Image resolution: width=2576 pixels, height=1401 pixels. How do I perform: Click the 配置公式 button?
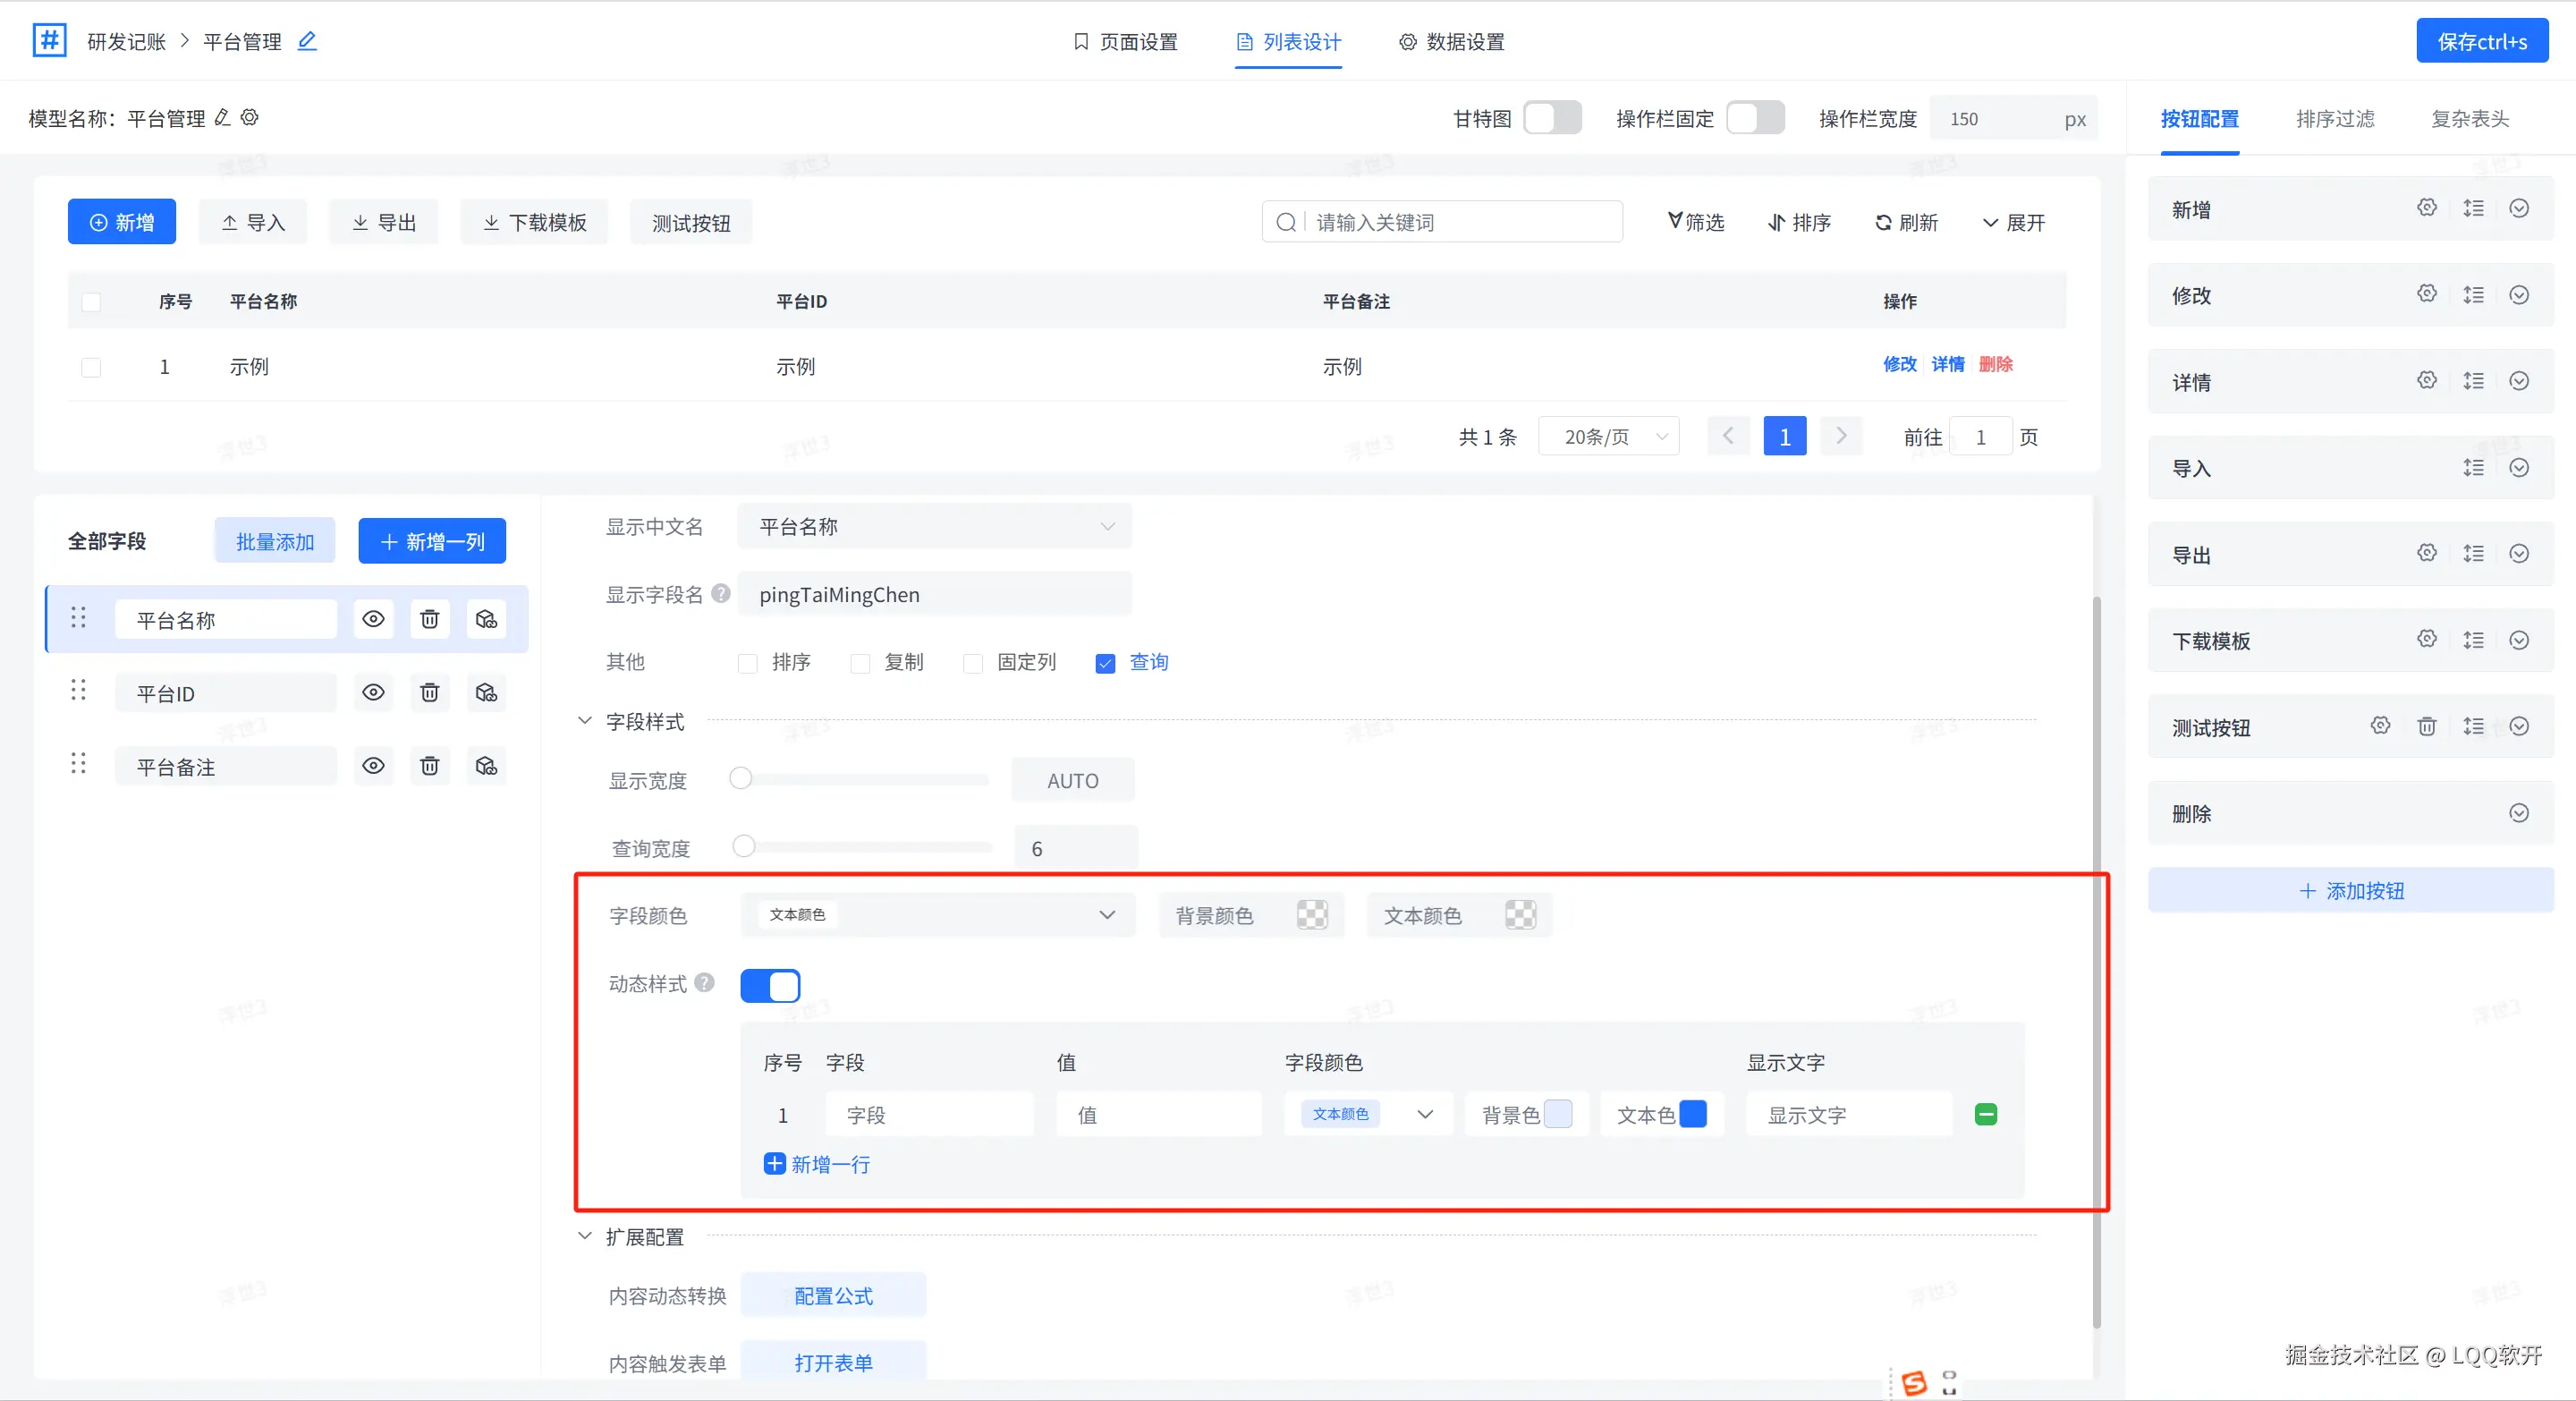pos(833,1296)
